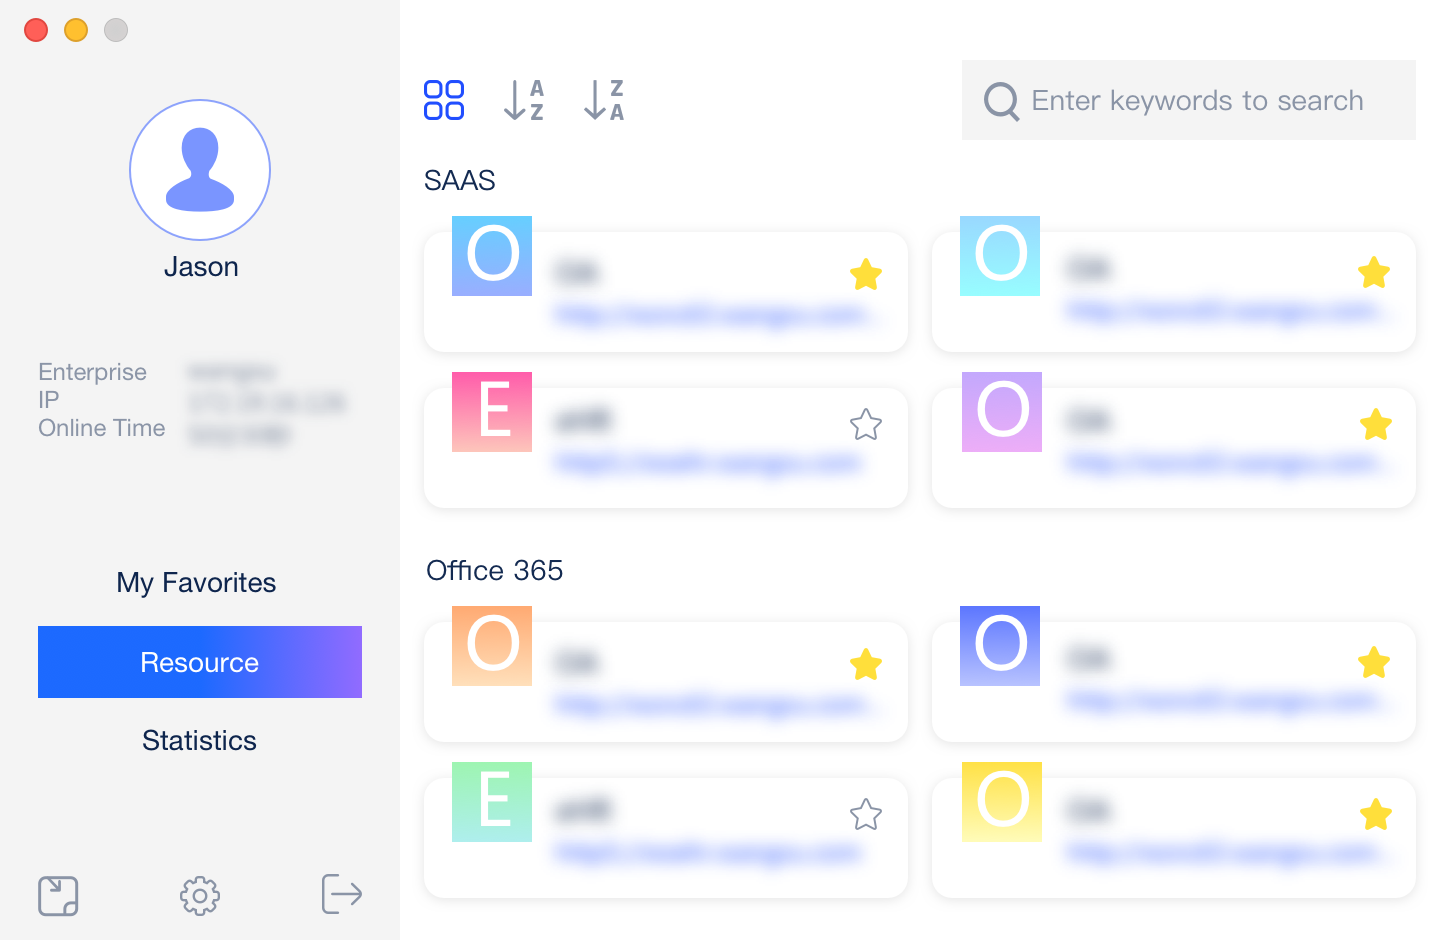Favorite the green E resource in Office 365

(866, 815)
